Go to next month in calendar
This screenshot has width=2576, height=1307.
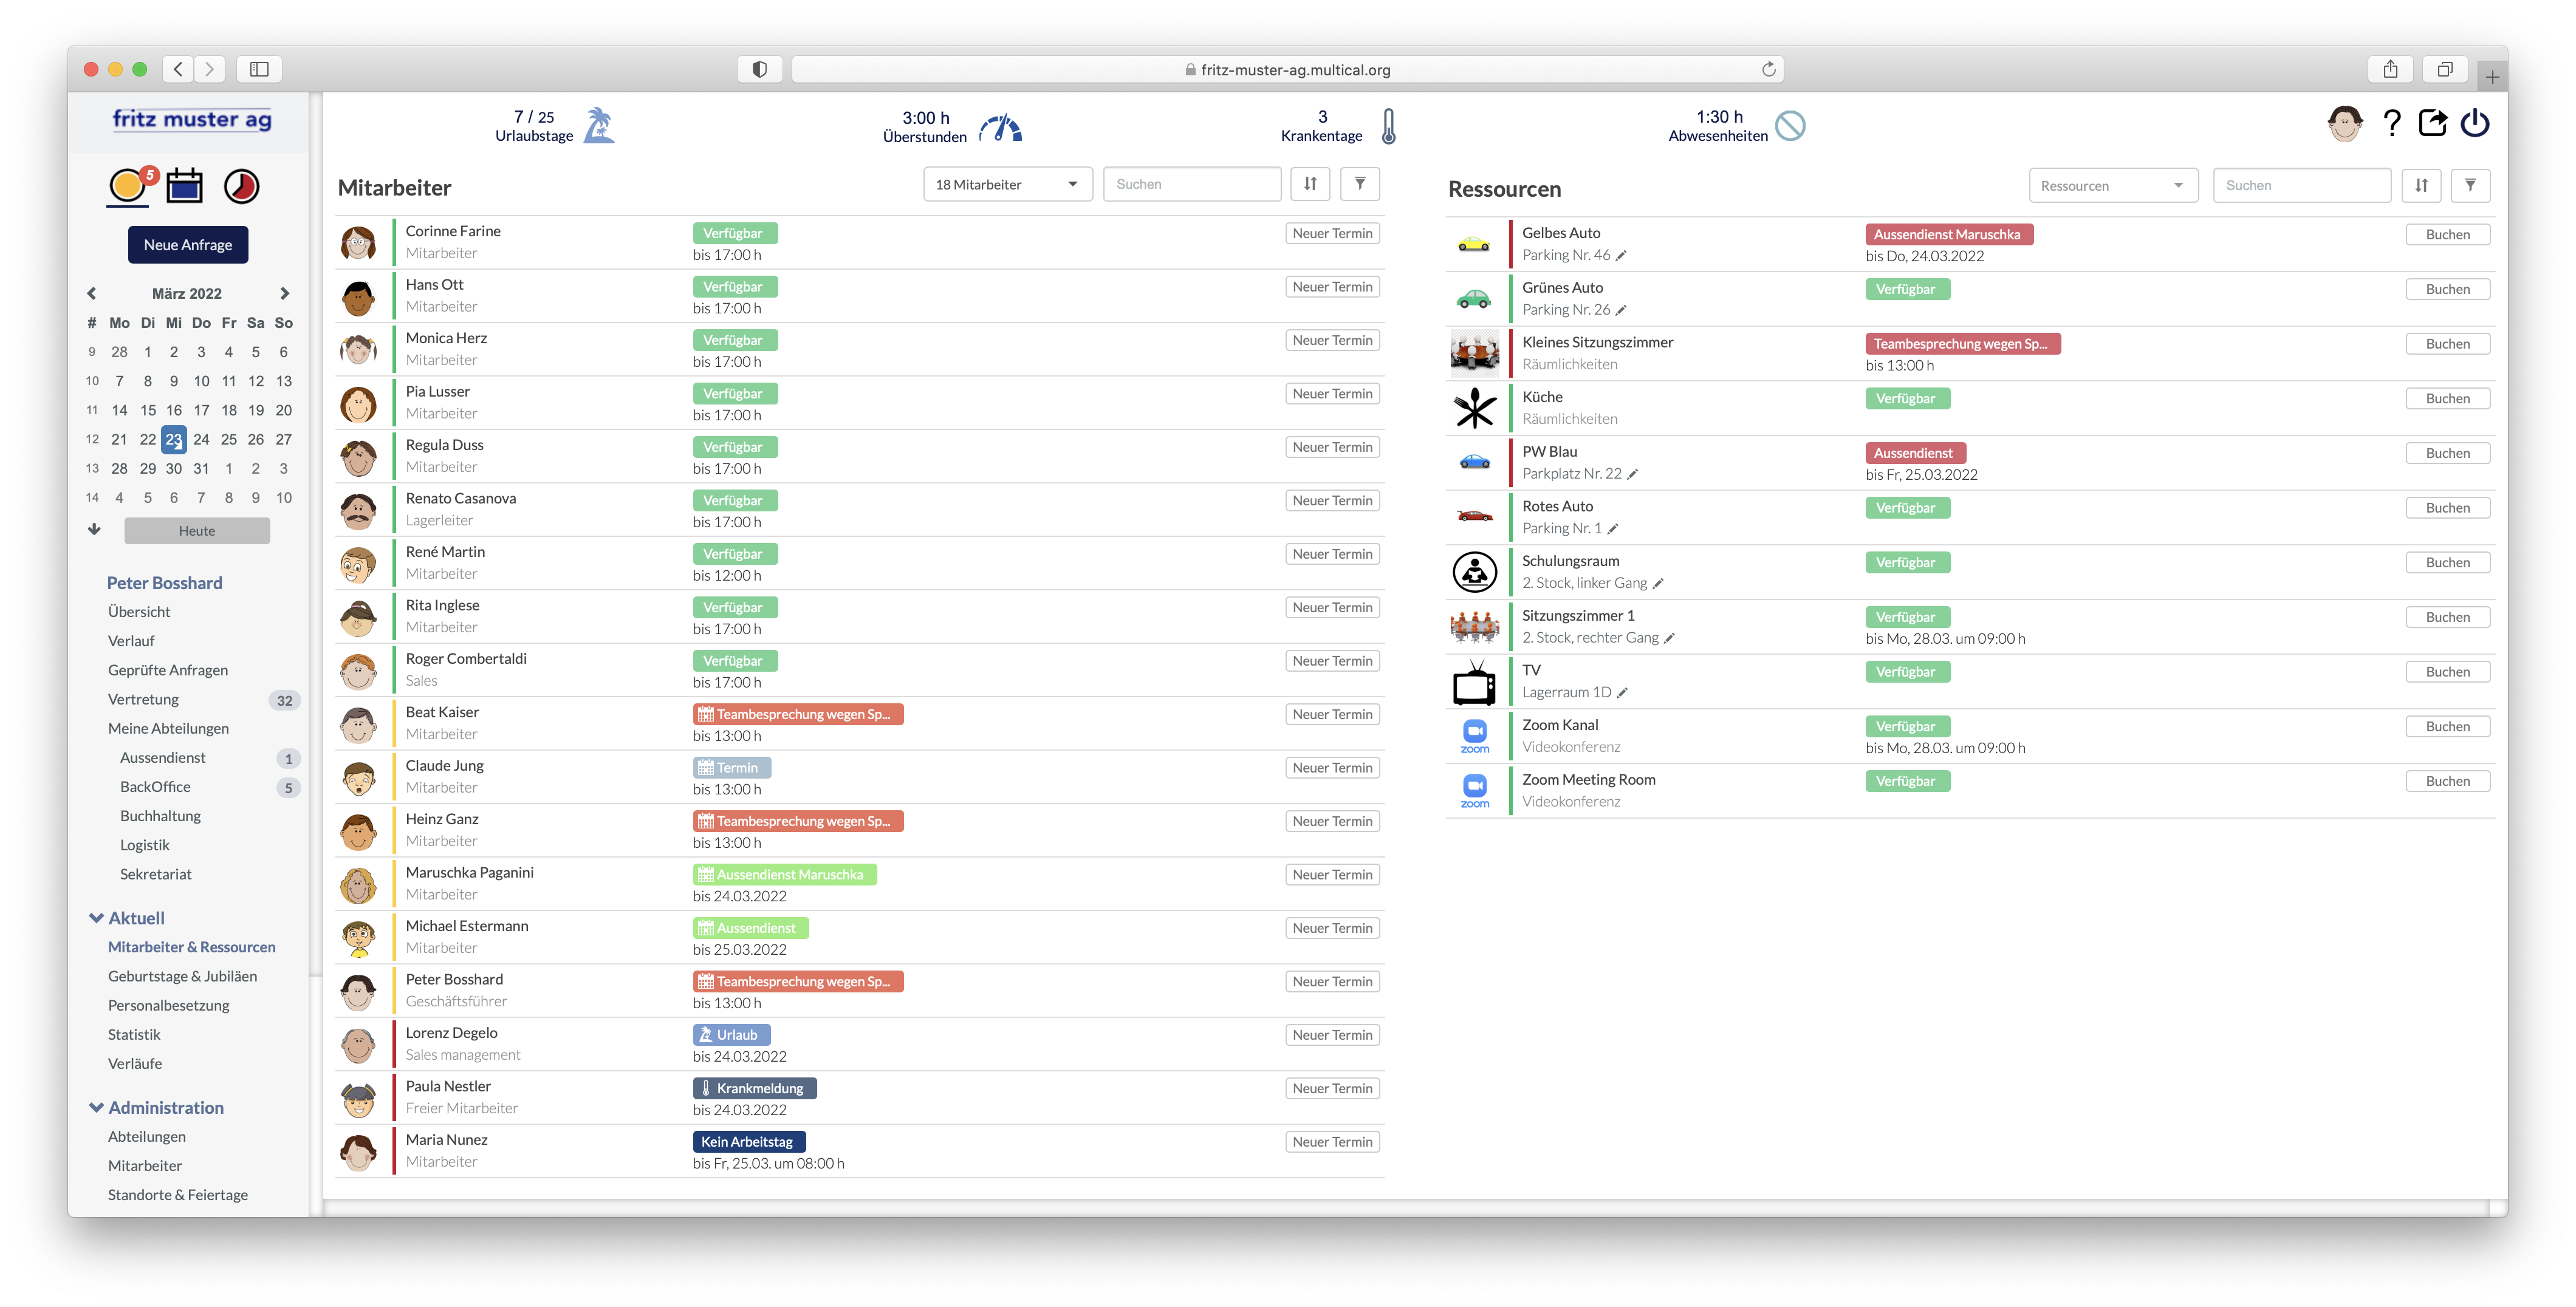(284, 293)
